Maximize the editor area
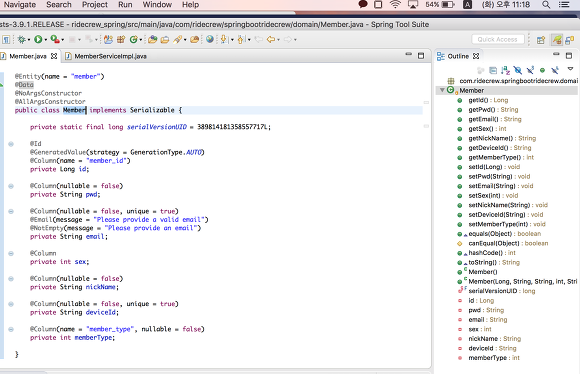580x374 pixels. 421,56
